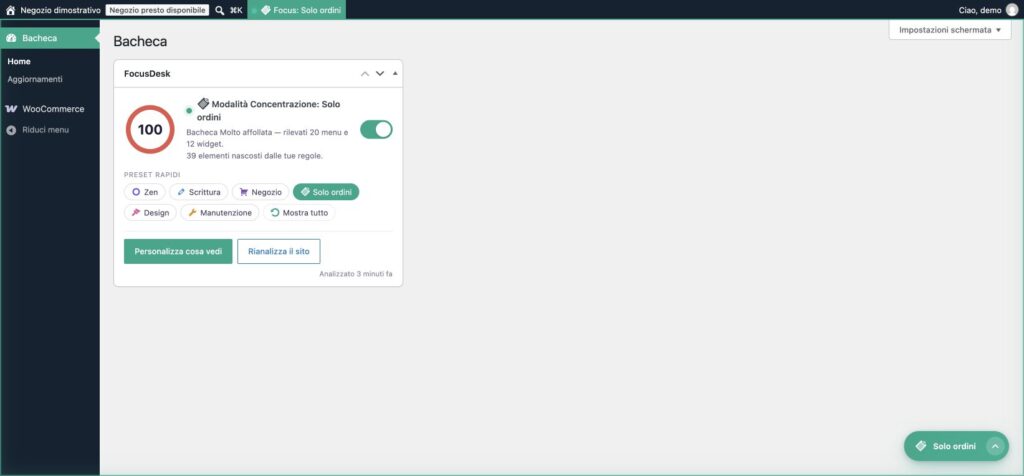The width and height of the screenshot is (1024, 476).
Task: Click the ⌘K command shortcut label
Action: [236, 10]
